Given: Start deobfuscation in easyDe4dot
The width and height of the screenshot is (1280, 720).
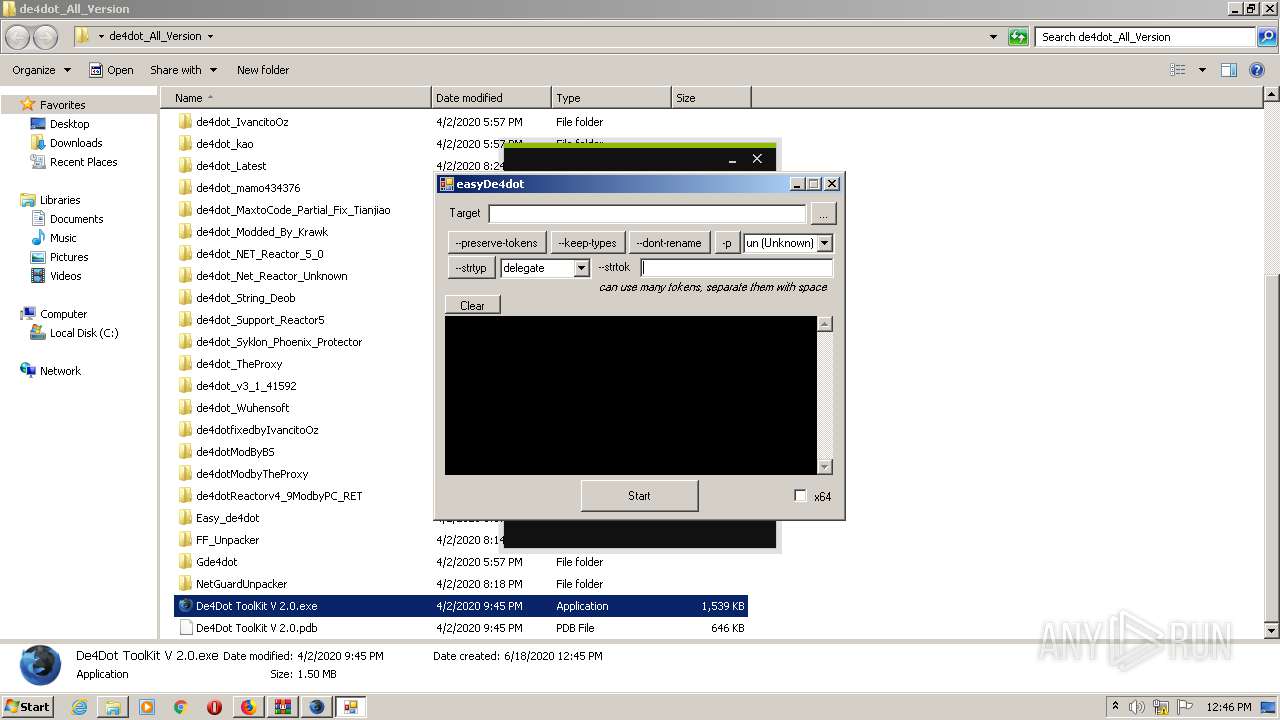Looking at the screenshot, I should pos(639,496).
